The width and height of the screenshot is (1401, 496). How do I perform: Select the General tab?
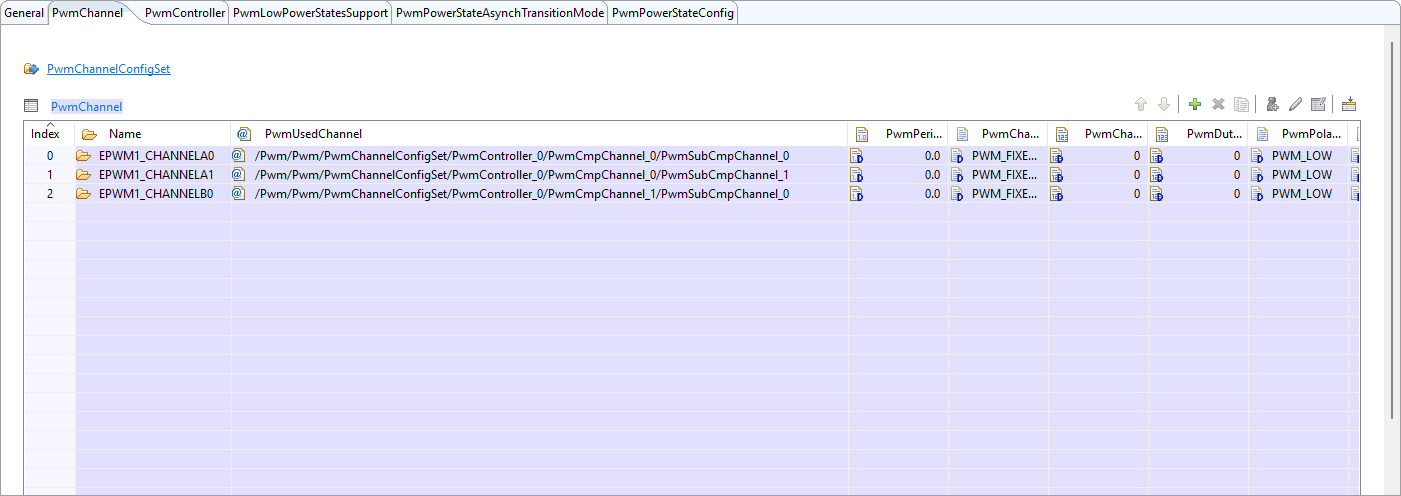click(24, 13)
